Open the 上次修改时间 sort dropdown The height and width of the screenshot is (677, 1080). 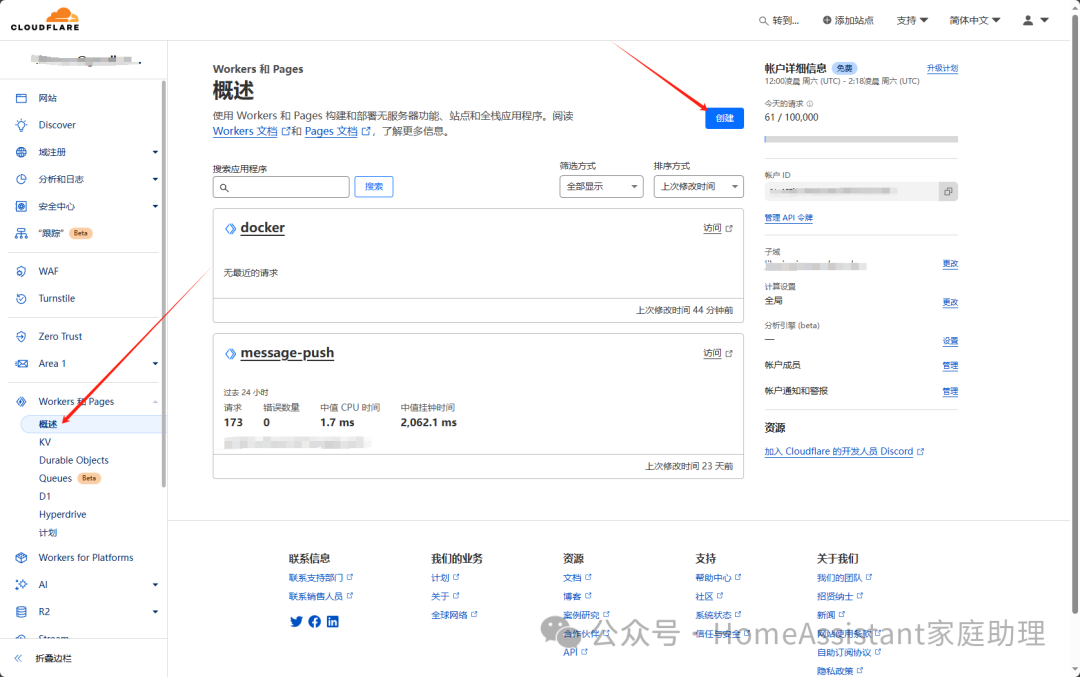point(698,187)
